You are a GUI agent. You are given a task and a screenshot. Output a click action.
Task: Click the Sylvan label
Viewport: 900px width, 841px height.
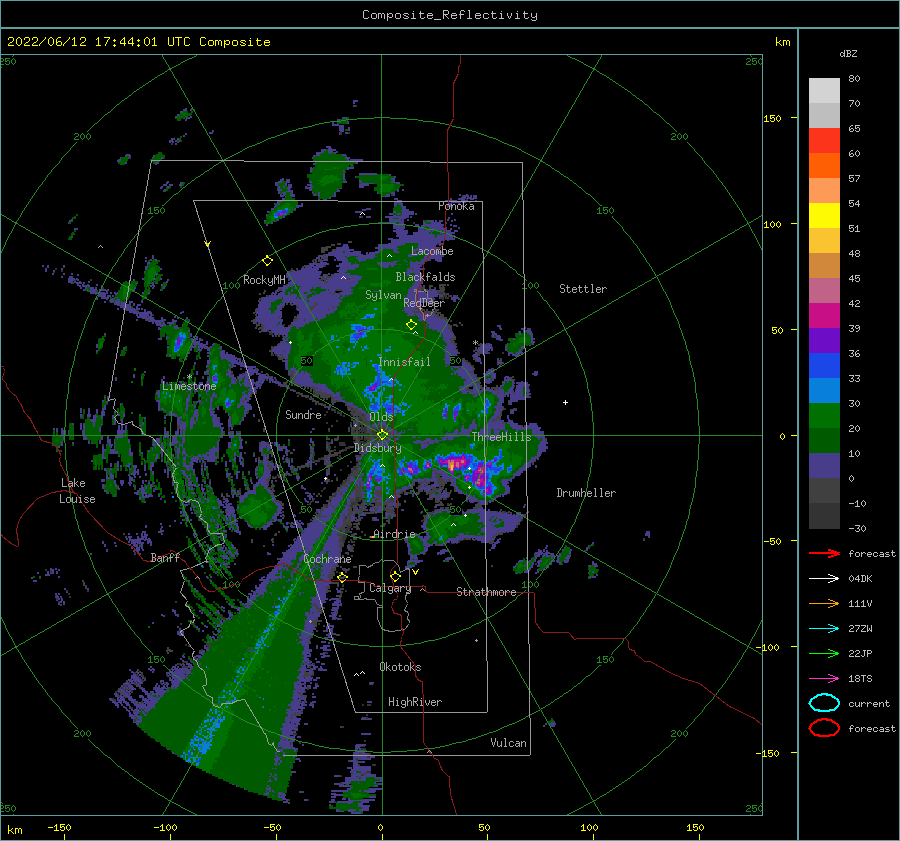coord(383,295)
